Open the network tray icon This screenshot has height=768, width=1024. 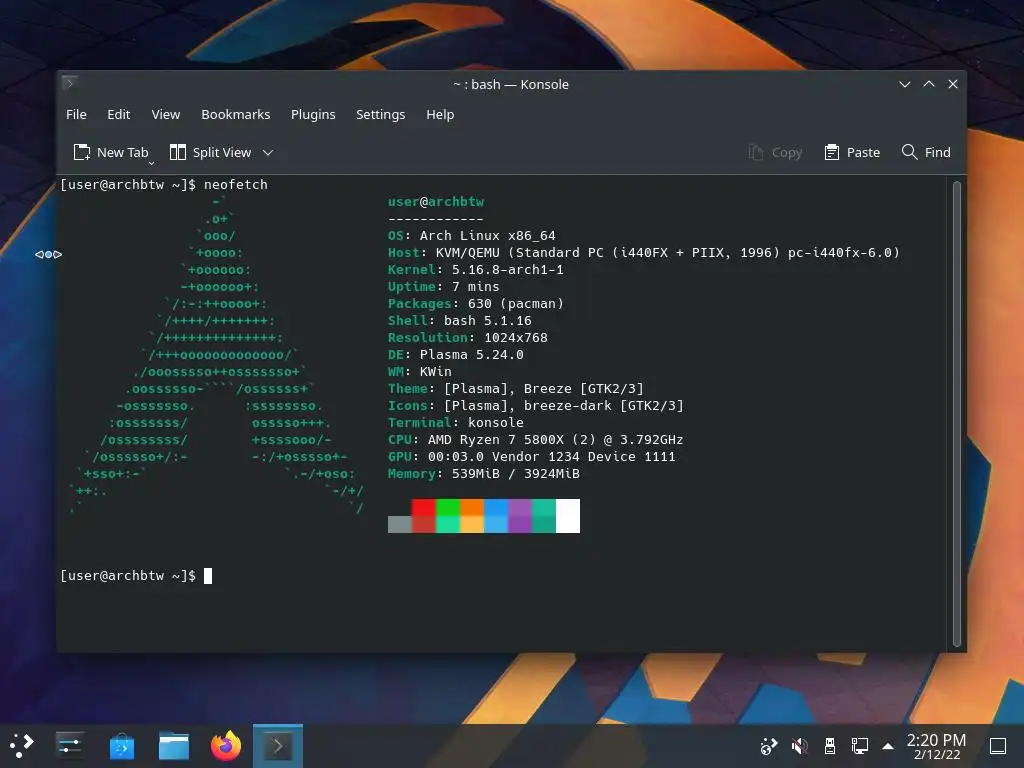[x=859, y=746]
